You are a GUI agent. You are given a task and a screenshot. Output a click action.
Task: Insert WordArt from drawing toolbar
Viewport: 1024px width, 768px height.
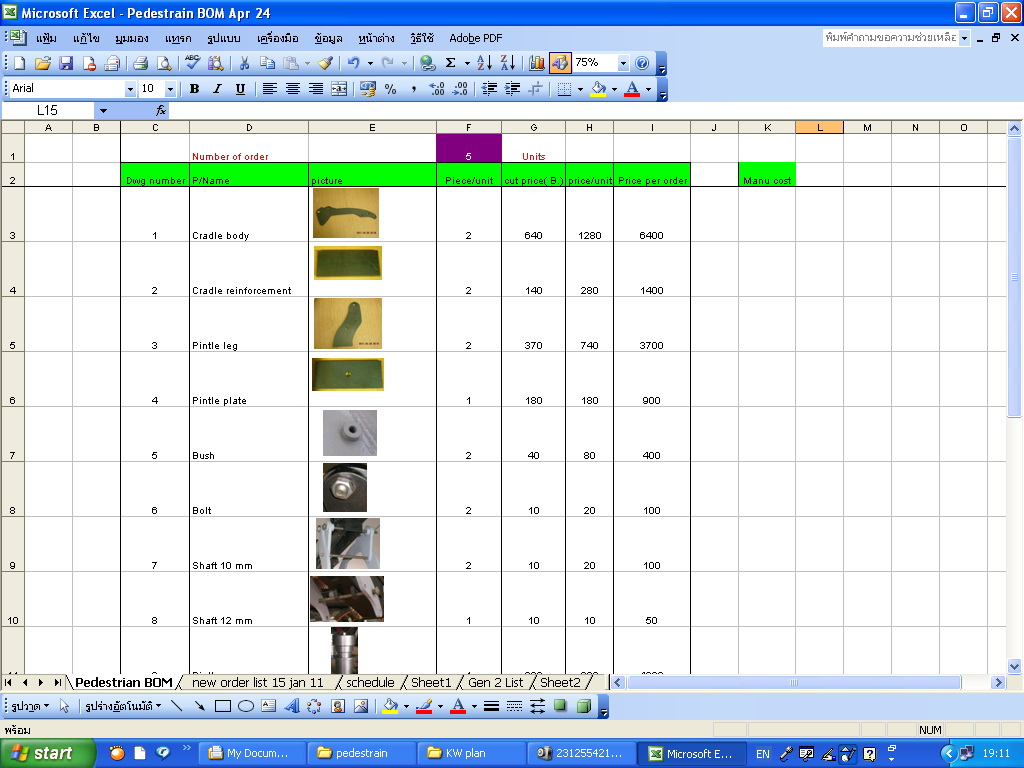point(292,706)
